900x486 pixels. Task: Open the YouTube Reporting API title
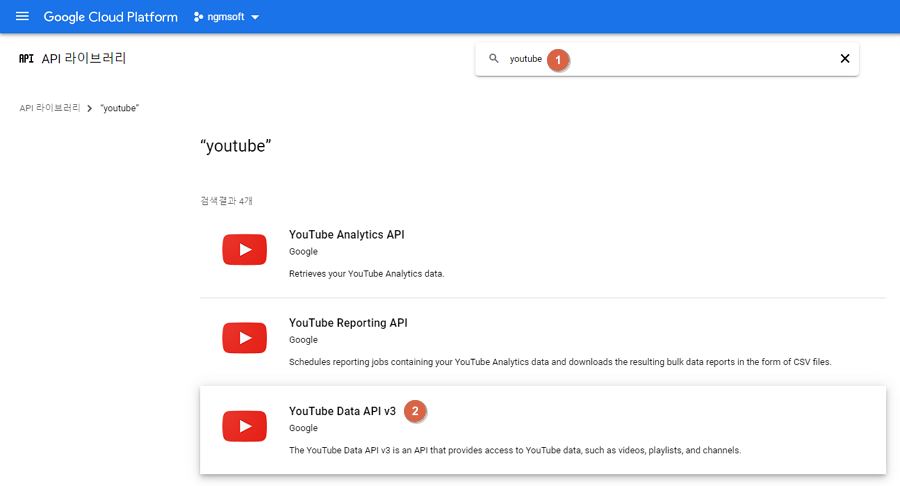[348, 323]
